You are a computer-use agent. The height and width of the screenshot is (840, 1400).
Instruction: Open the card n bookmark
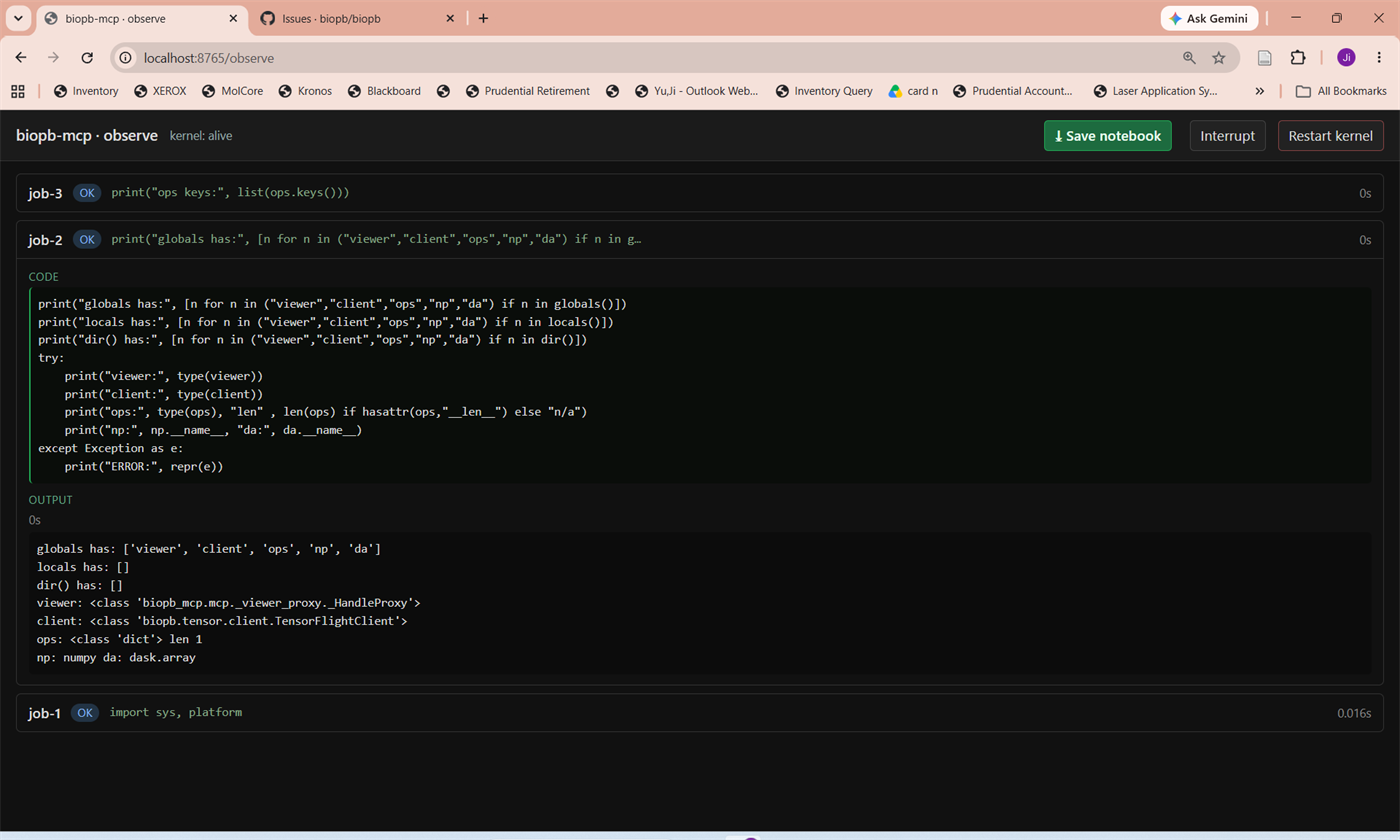(x=912, y=91)
